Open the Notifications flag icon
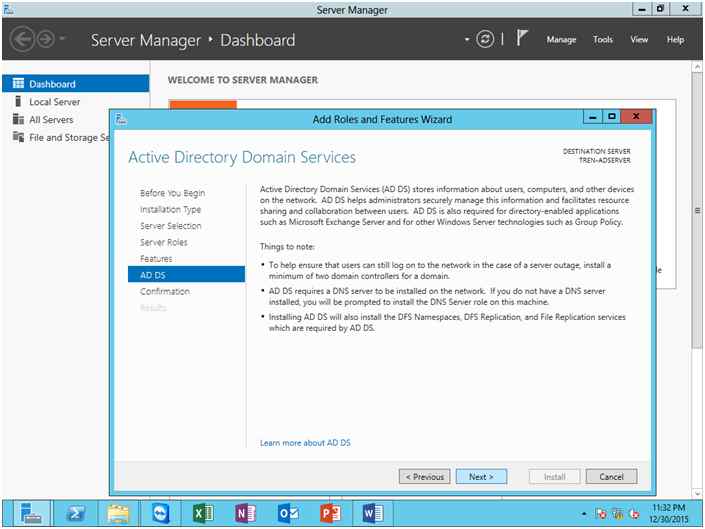The width and height of the screenshot is (705, 529). (521, 38)
